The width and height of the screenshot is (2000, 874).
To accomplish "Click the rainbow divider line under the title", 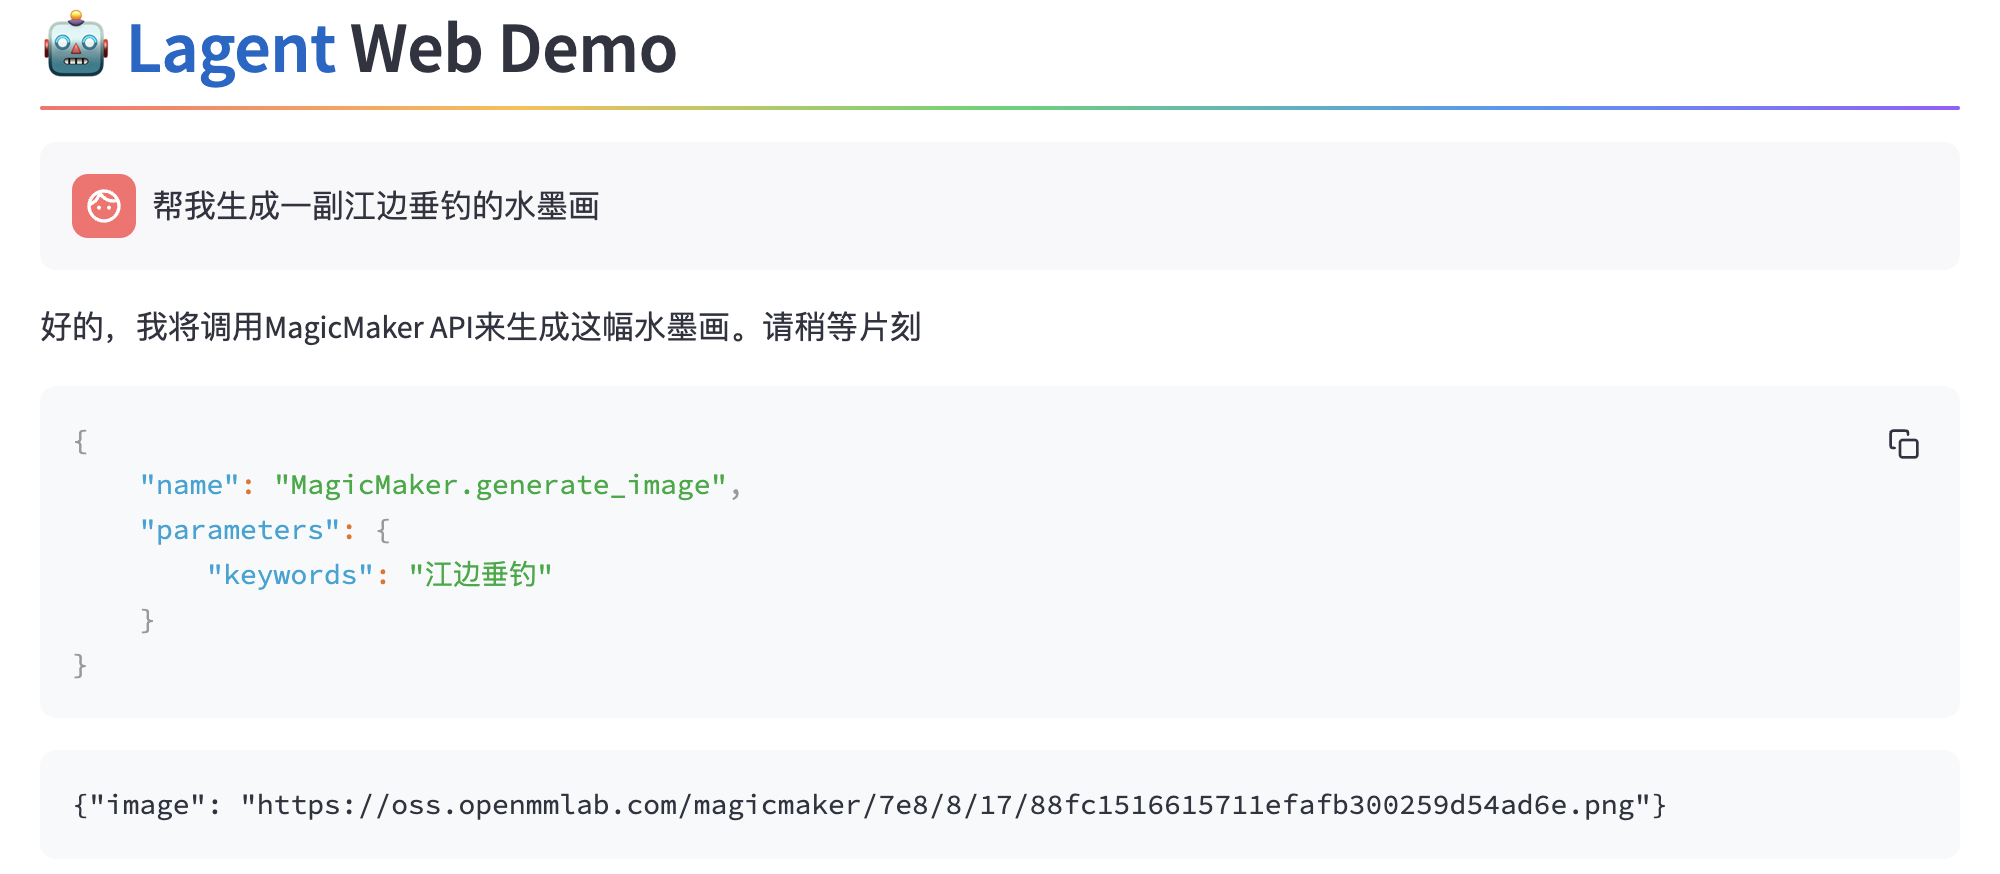I will coord(1000,107).
